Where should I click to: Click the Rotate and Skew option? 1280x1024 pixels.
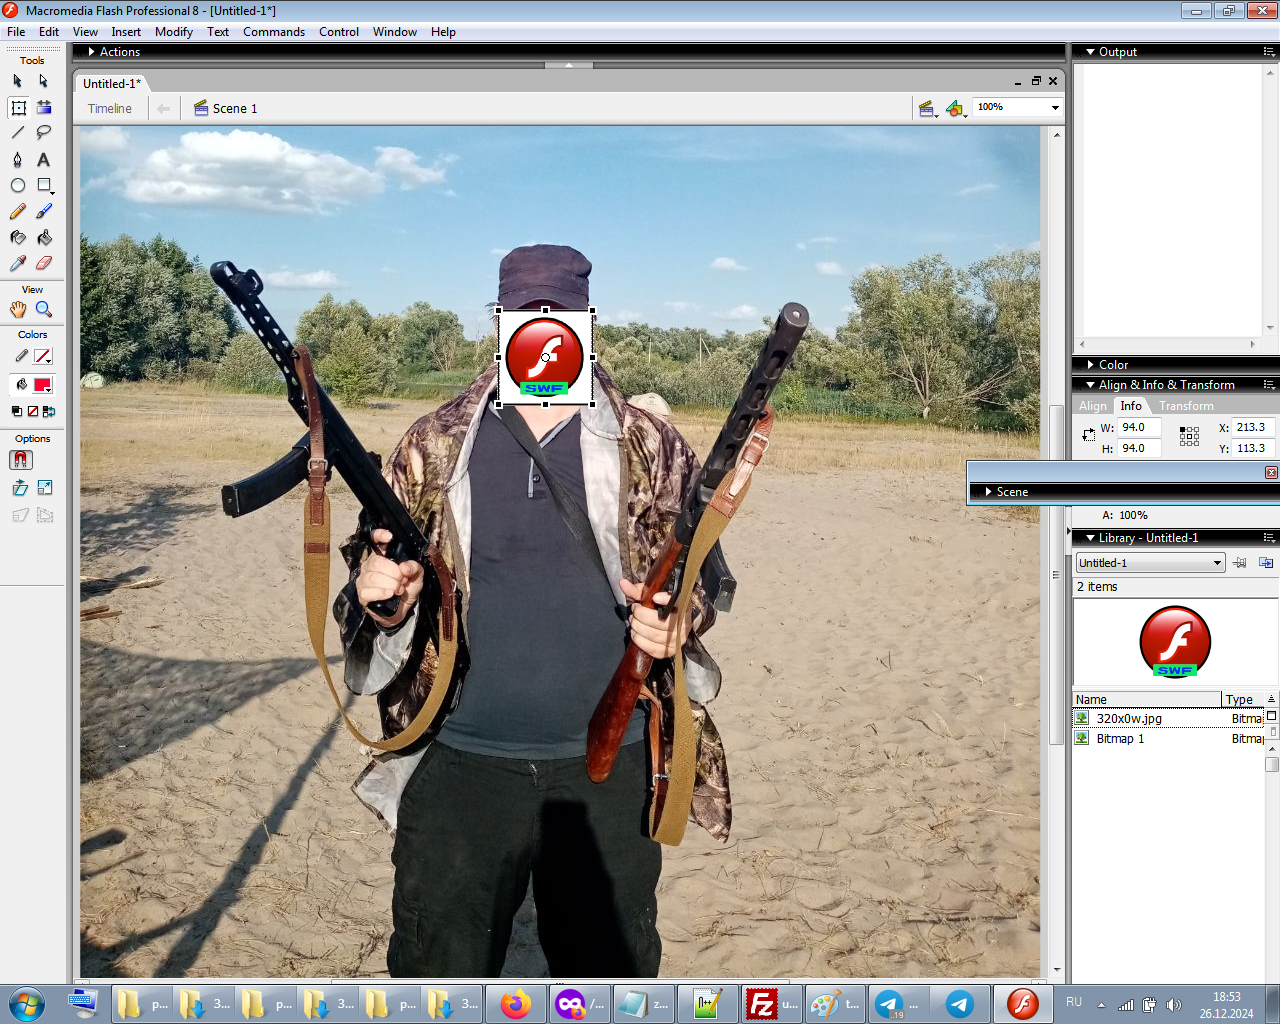20,488
